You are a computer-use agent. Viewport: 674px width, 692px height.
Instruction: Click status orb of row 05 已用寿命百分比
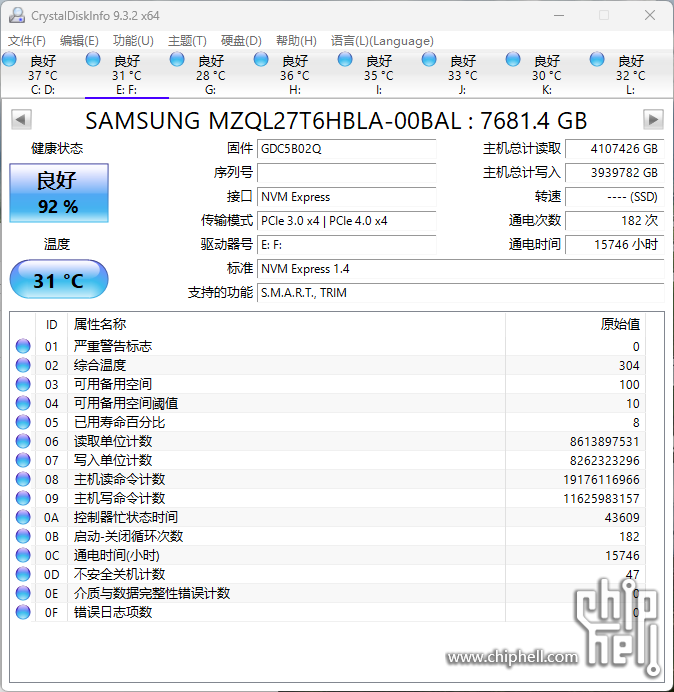[x=23, y=422]
